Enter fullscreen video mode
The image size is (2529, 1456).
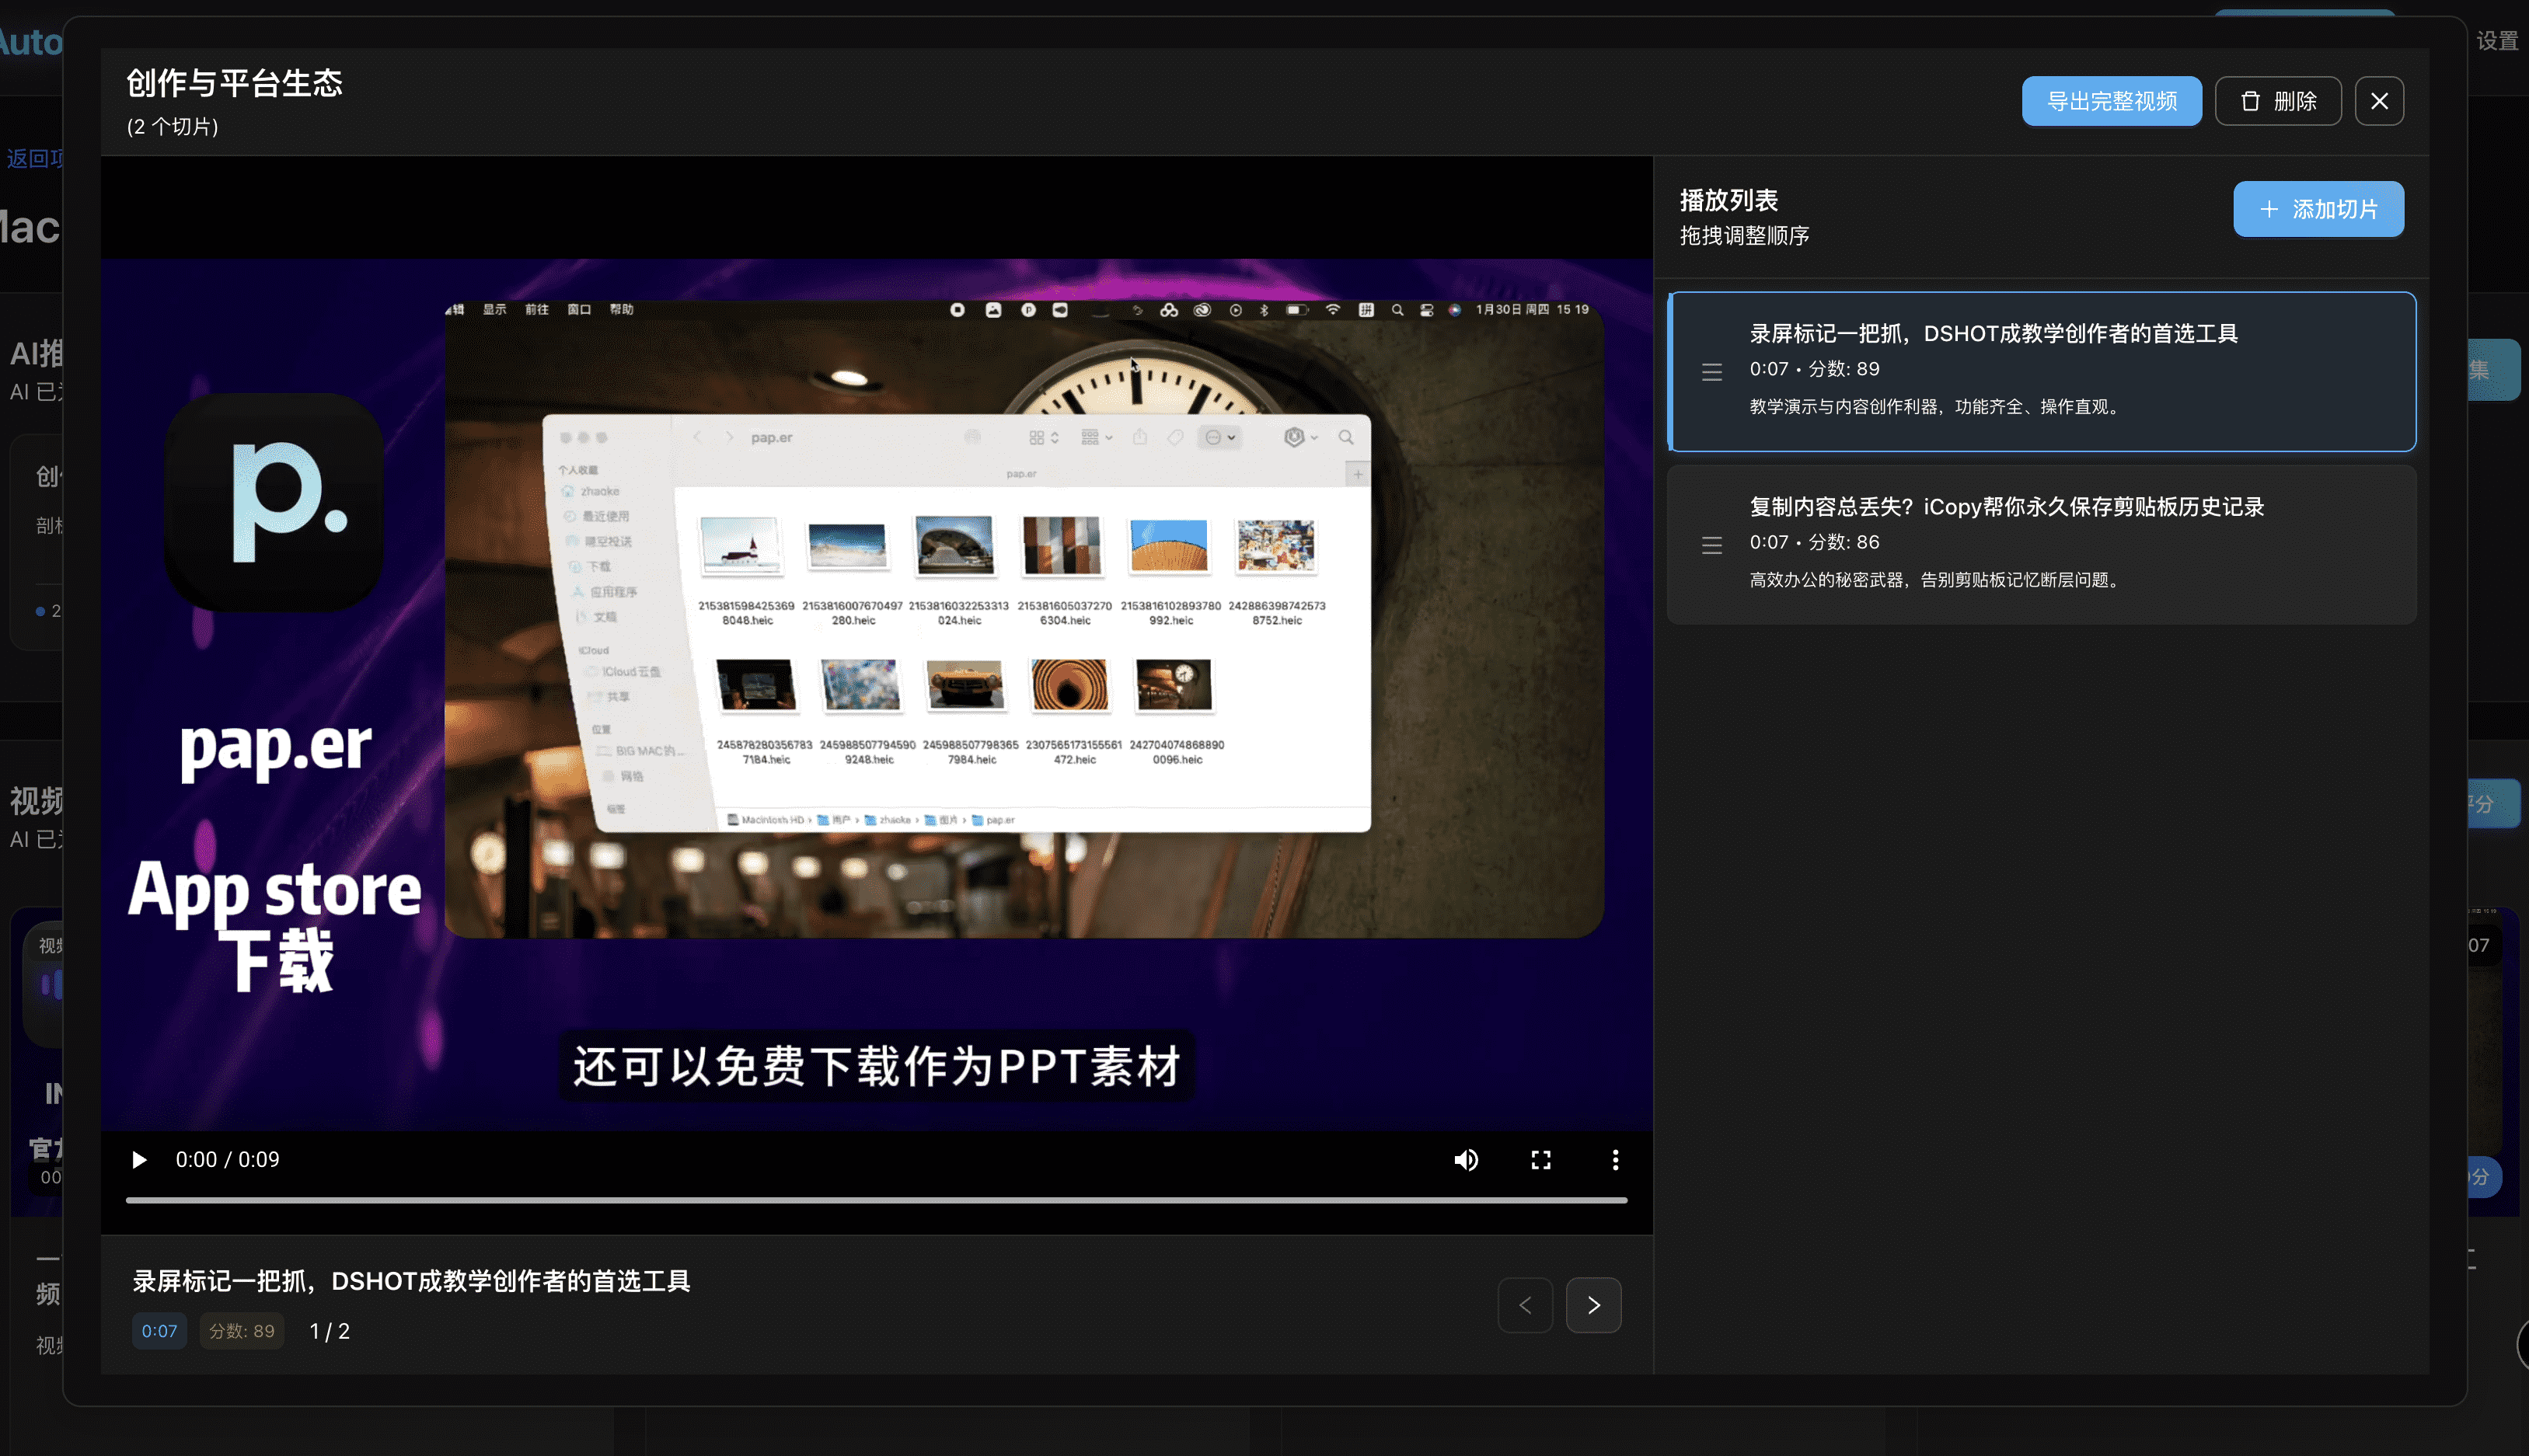(1541, 1160)
